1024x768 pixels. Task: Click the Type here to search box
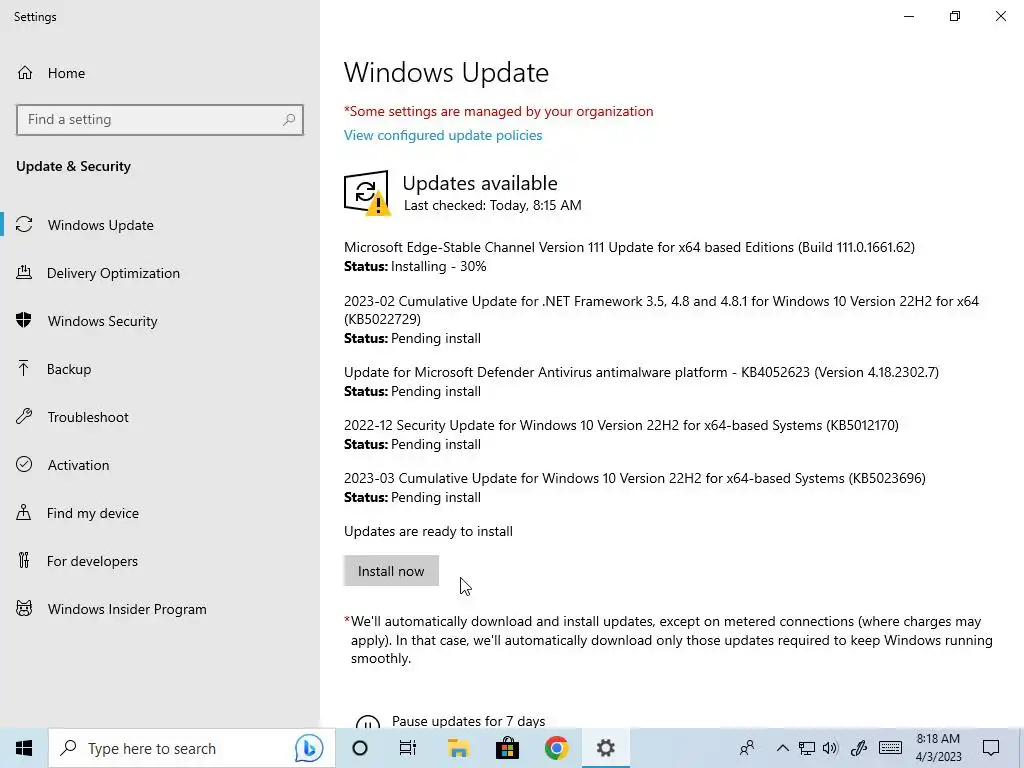[x=191, y=748]
